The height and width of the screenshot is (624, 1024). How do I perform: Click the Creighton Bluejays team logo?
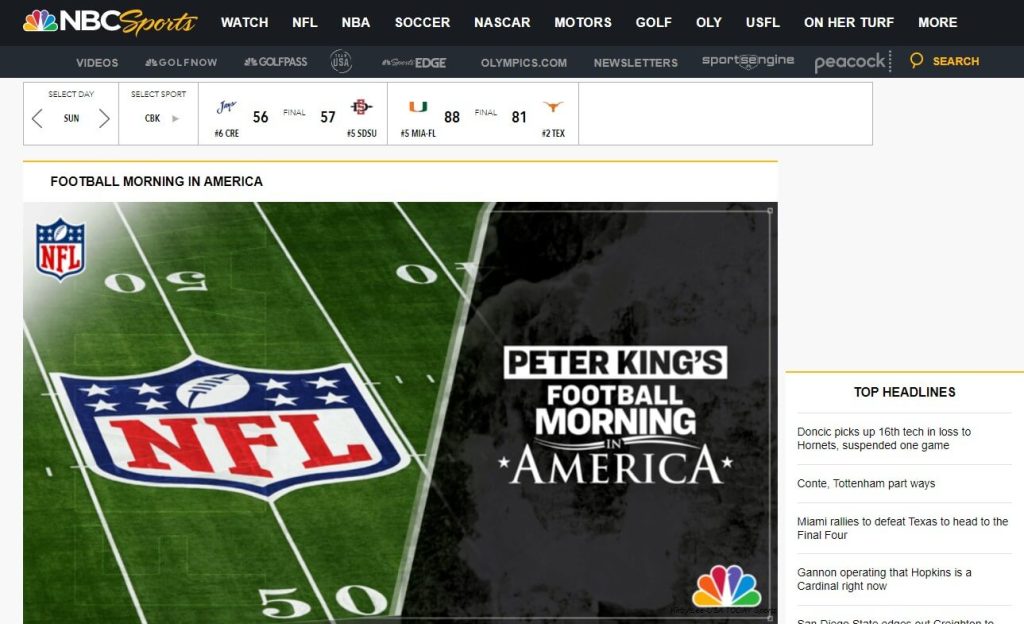pos(227,106)
